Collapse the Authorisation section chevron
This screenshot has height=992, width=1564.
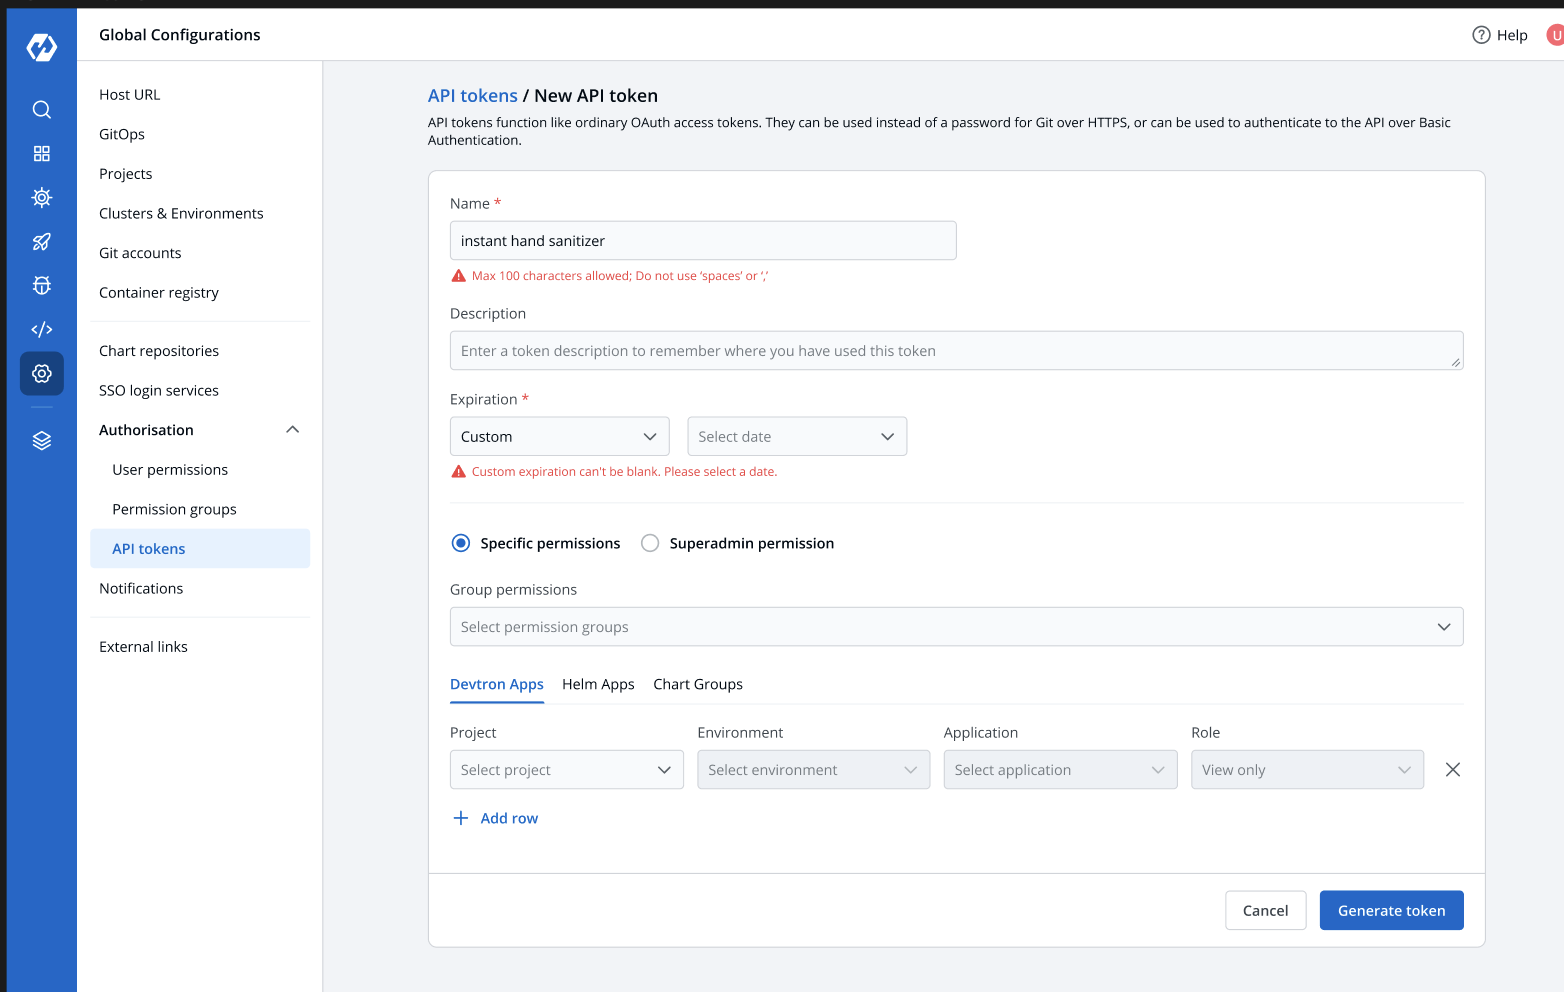[x=293, y=430]
